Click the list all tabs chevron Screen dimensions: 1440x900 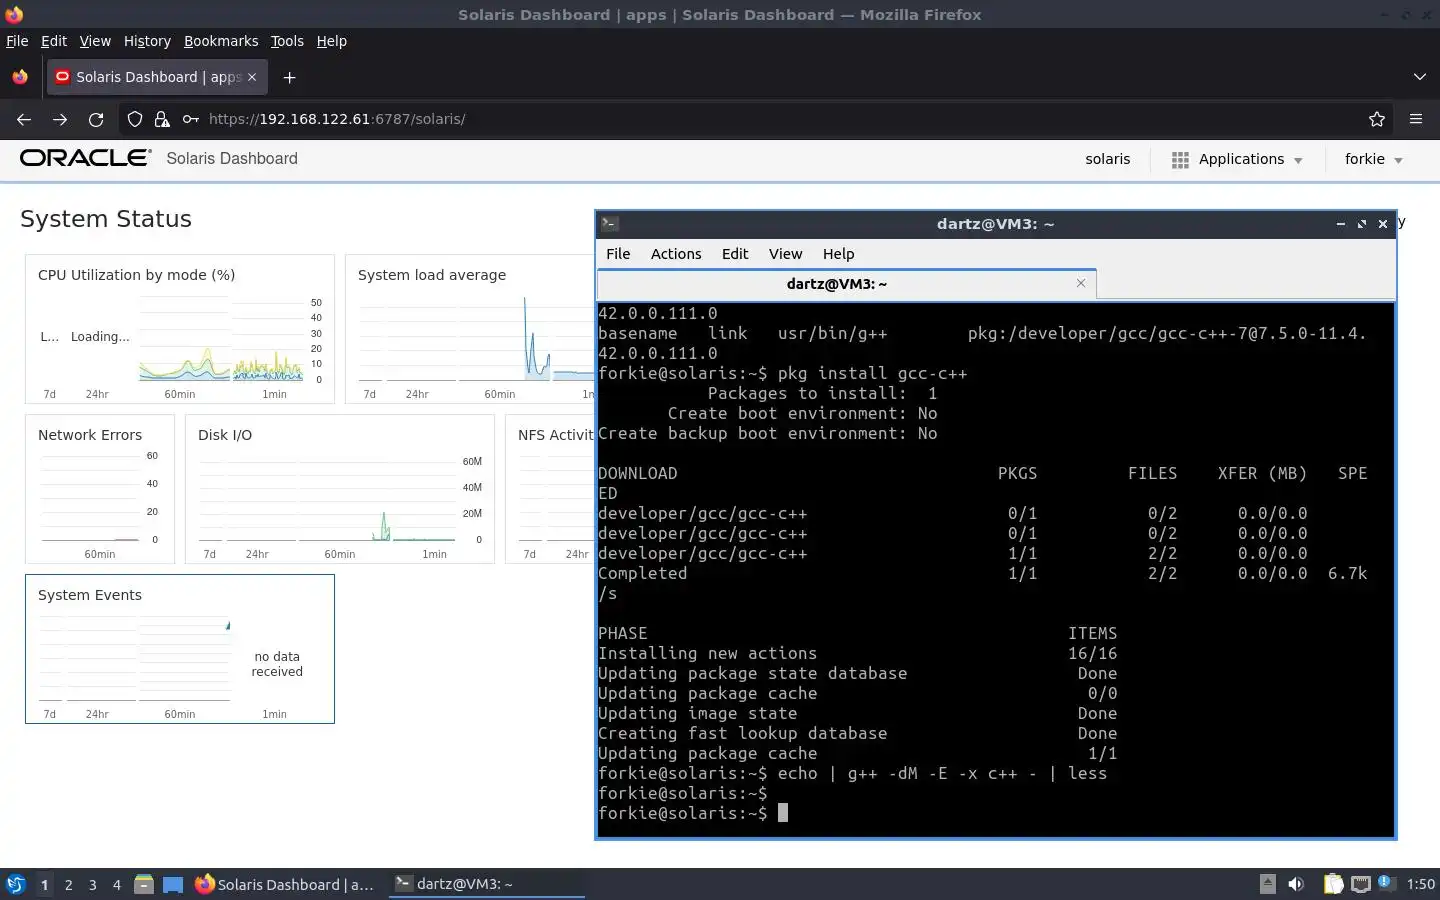click(1419, 77)
